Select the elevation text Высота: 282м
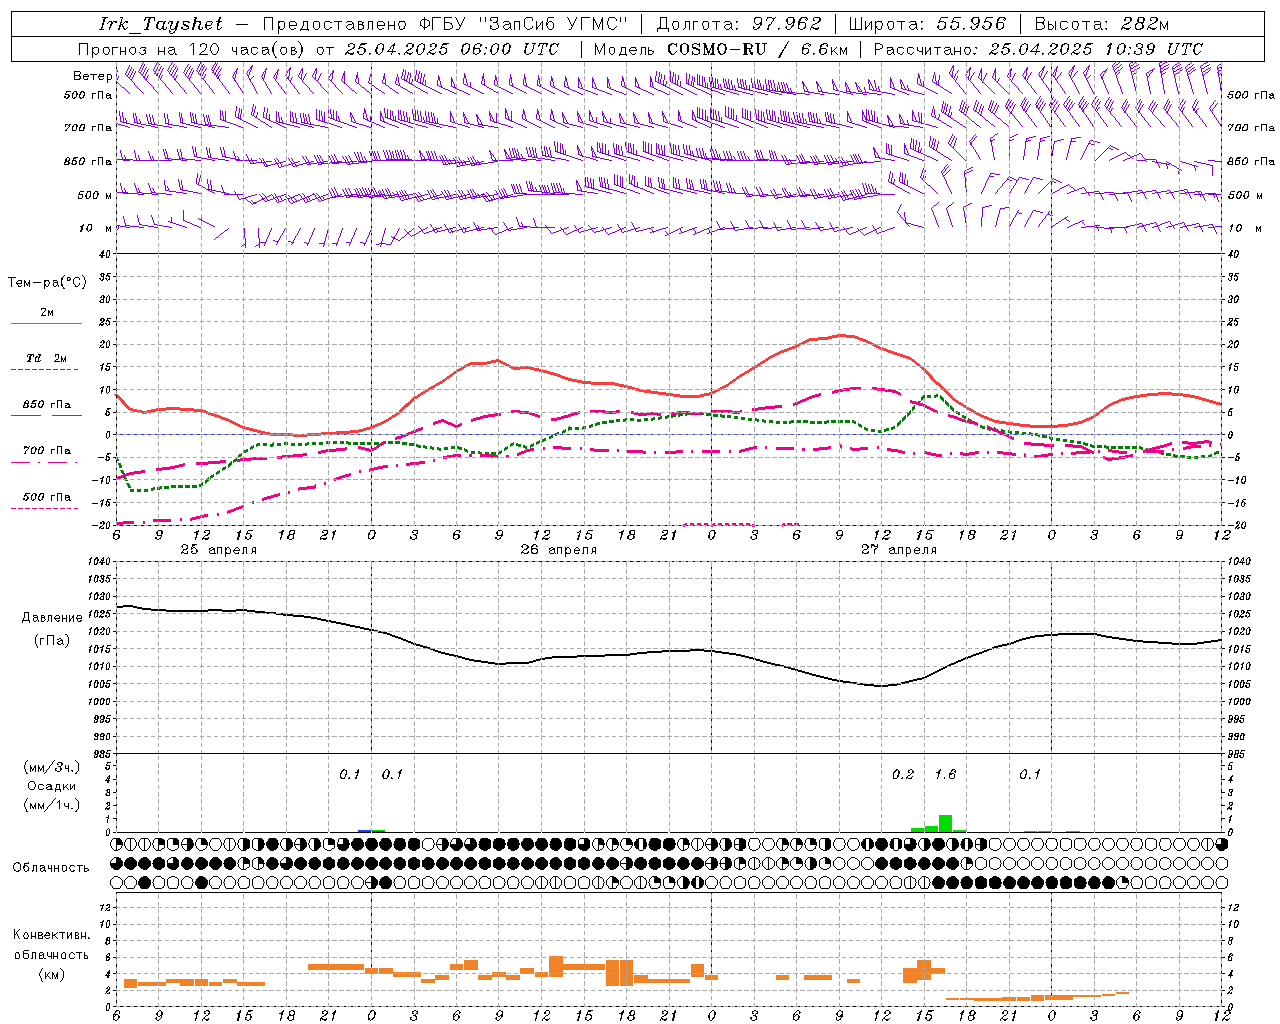The width and height of the screenshot is (1280, 1024). click(x=1101, y=24)
